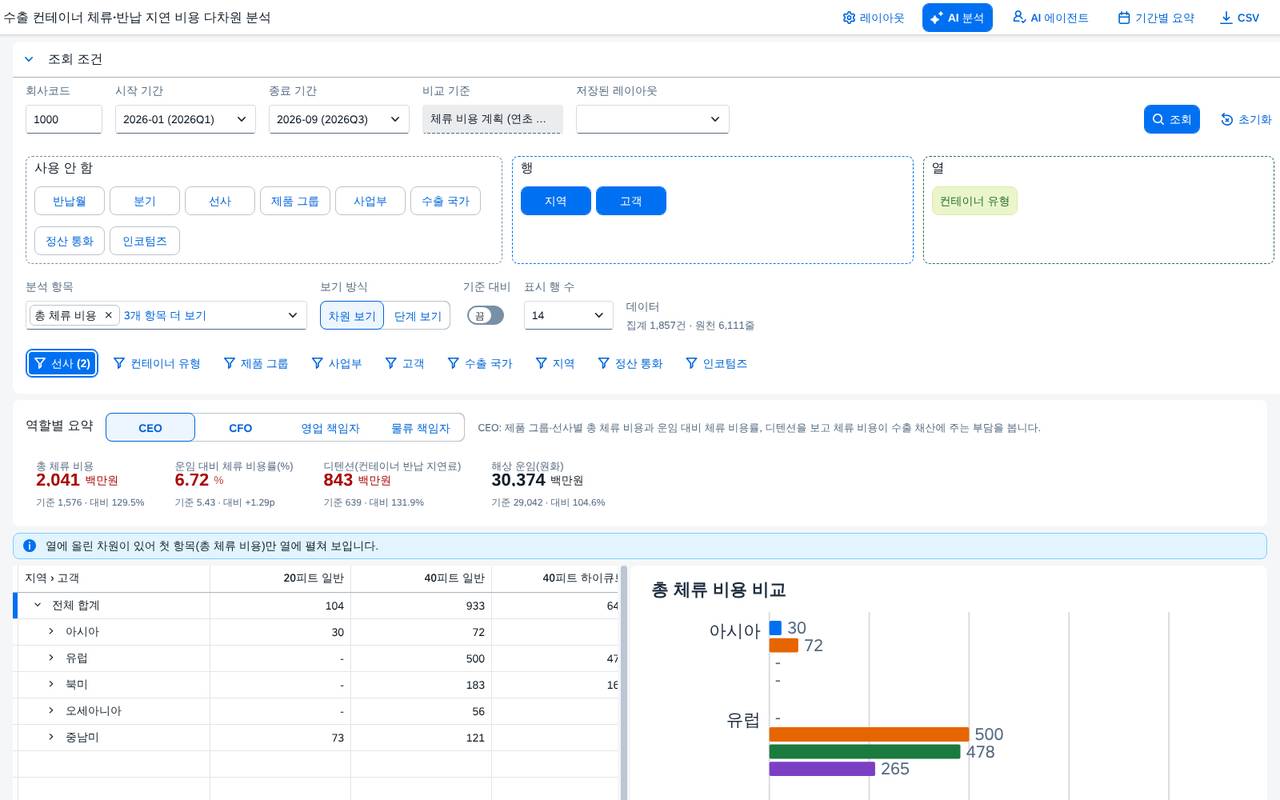The width and height of the screenshot is (1280, 800).
Task: Expand the 유럽 row
Action: click(51, 658)
